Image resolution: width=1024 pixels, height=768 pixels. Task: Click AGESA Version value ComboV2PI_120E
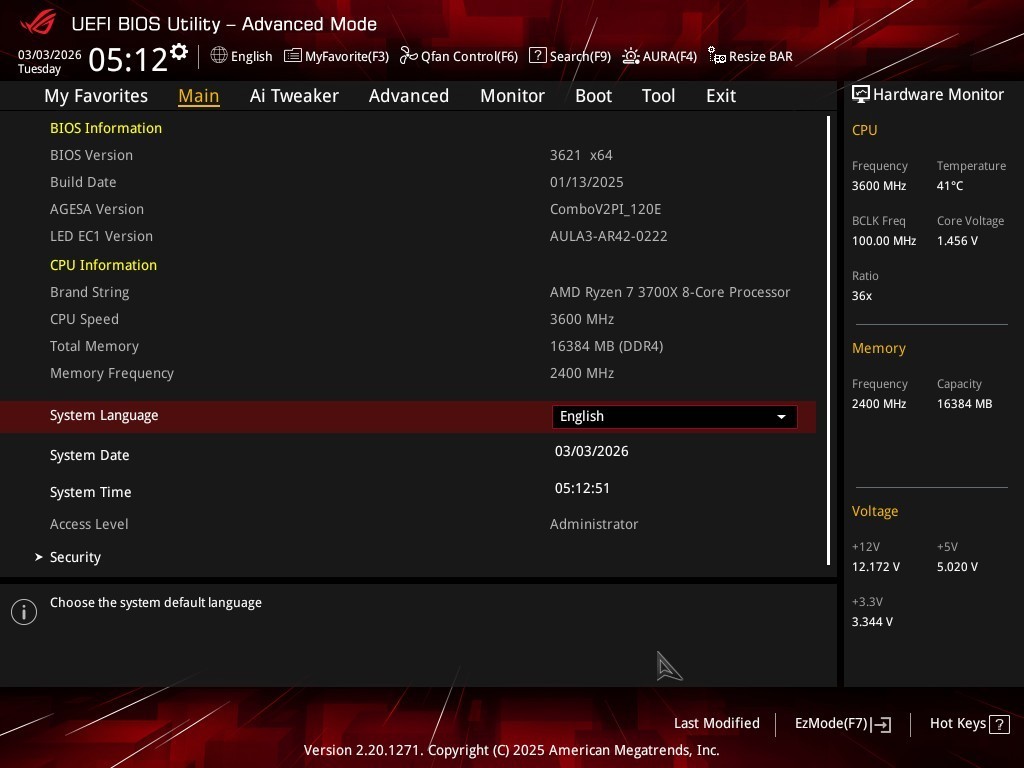(605, 209)
